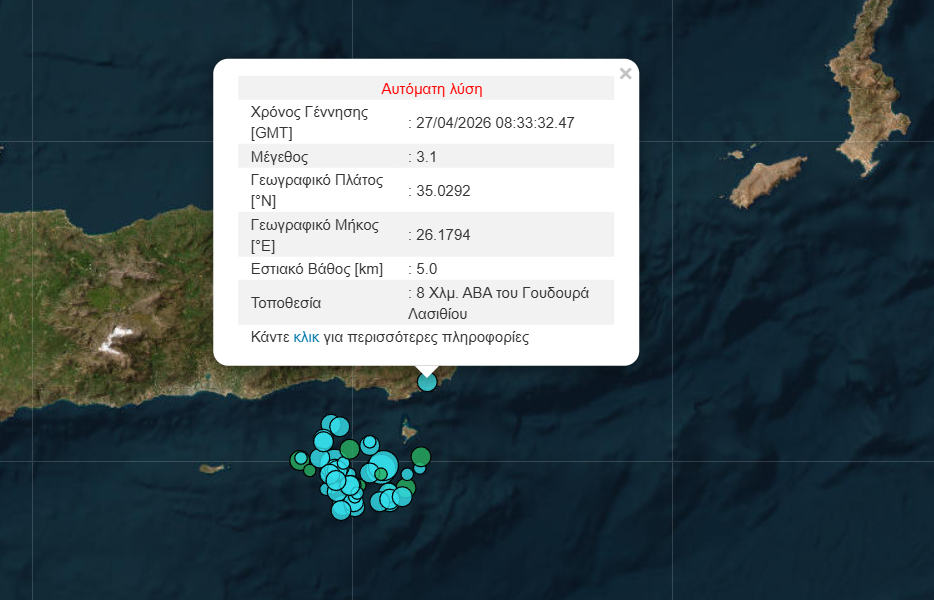934x600 pixels.
Task: Click the small green marker inside the large cyan circle
Action: pyautogui.click(x=381, y=474)
